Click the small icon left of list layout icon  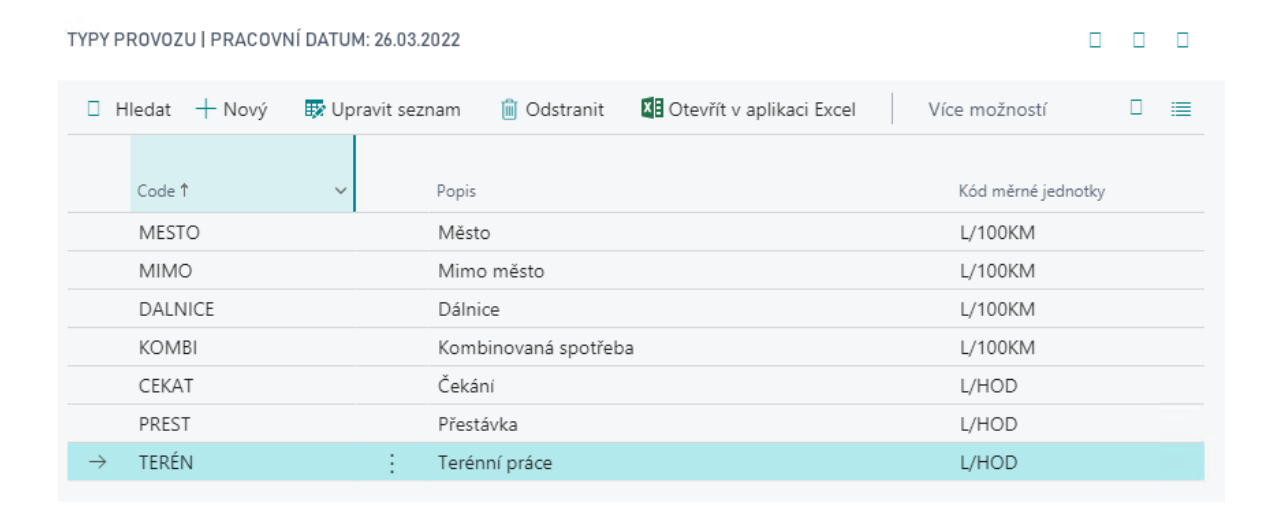pyautogui.click(x=1136, y=108)
